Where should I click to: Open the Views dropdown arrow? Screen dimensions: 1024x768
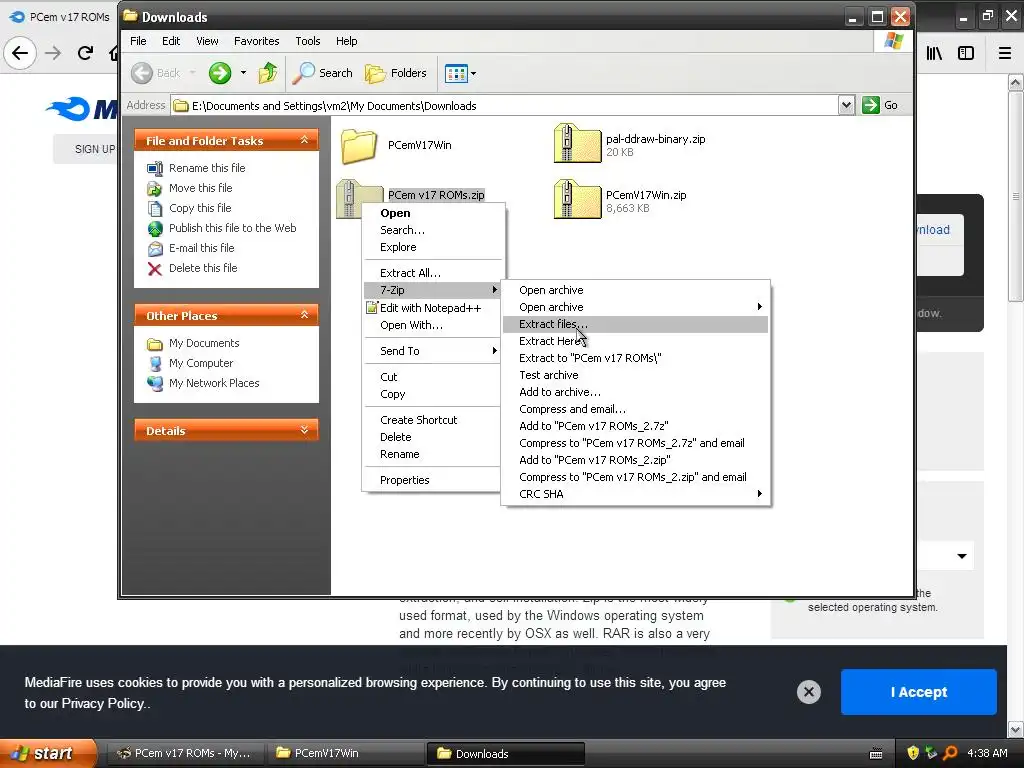pyautogui.click(x=473, y=74)
